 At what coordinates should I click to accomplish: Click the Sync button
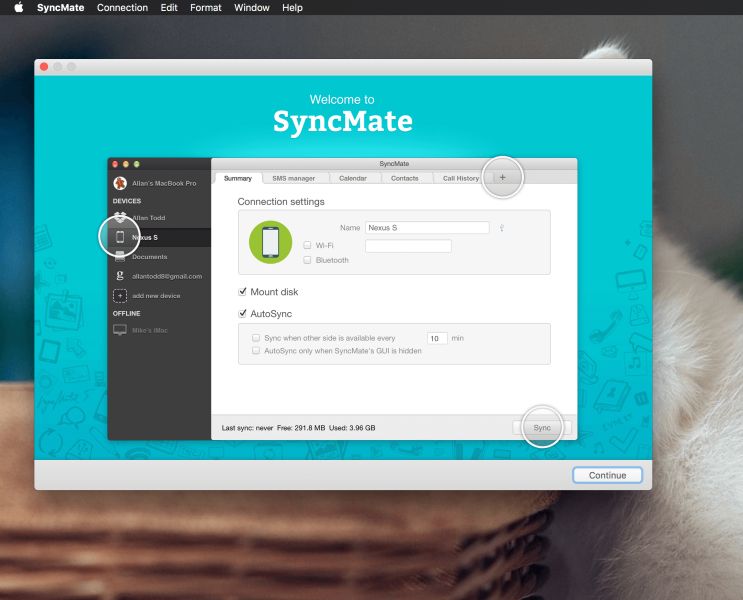(542, 427)
